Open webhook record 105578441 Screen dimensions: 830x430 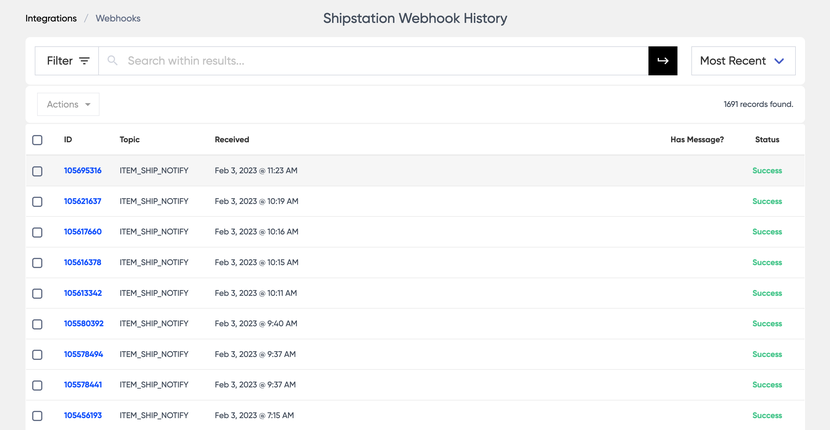click(83, 385)
